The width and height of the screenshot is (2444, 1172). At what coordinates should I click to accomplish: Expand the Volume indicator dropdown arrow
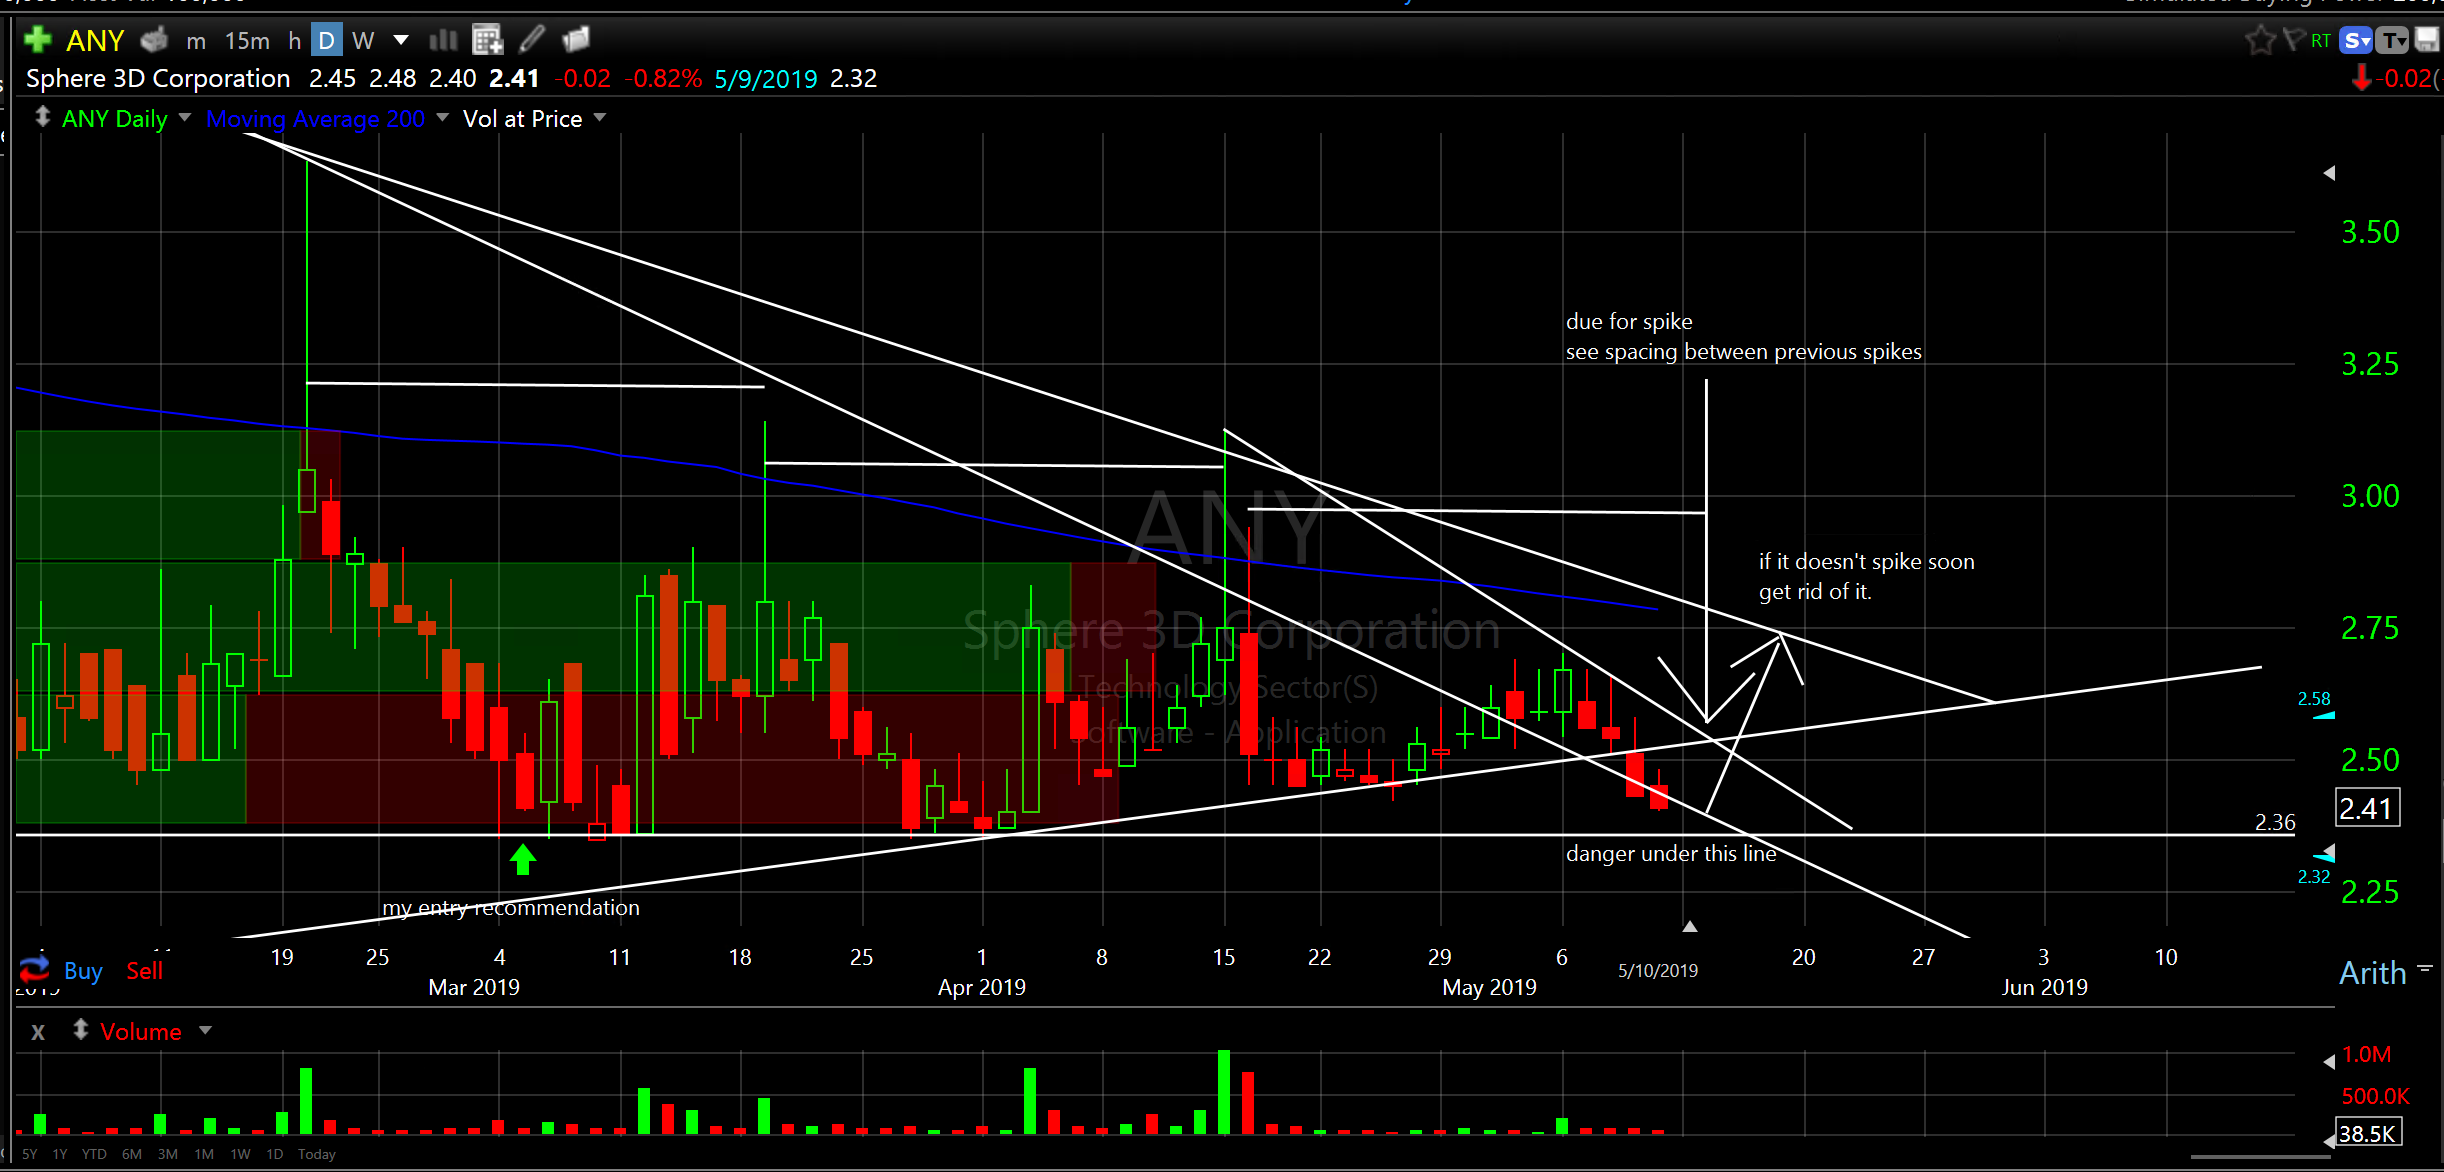[206, 1030]
